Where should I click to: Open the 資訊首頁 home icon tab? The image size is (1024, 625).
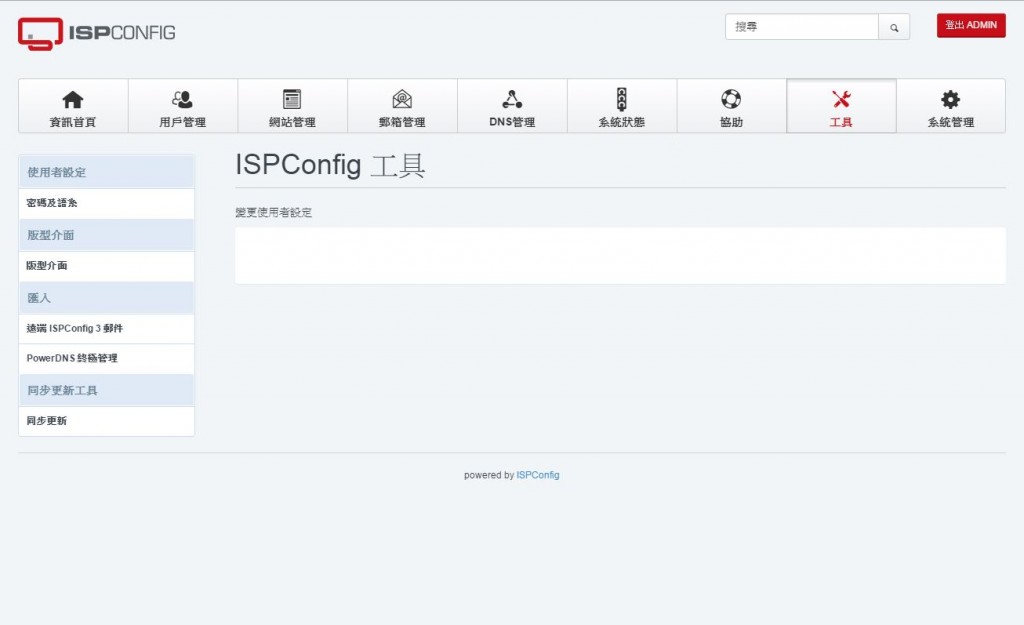tap(73, 106)
